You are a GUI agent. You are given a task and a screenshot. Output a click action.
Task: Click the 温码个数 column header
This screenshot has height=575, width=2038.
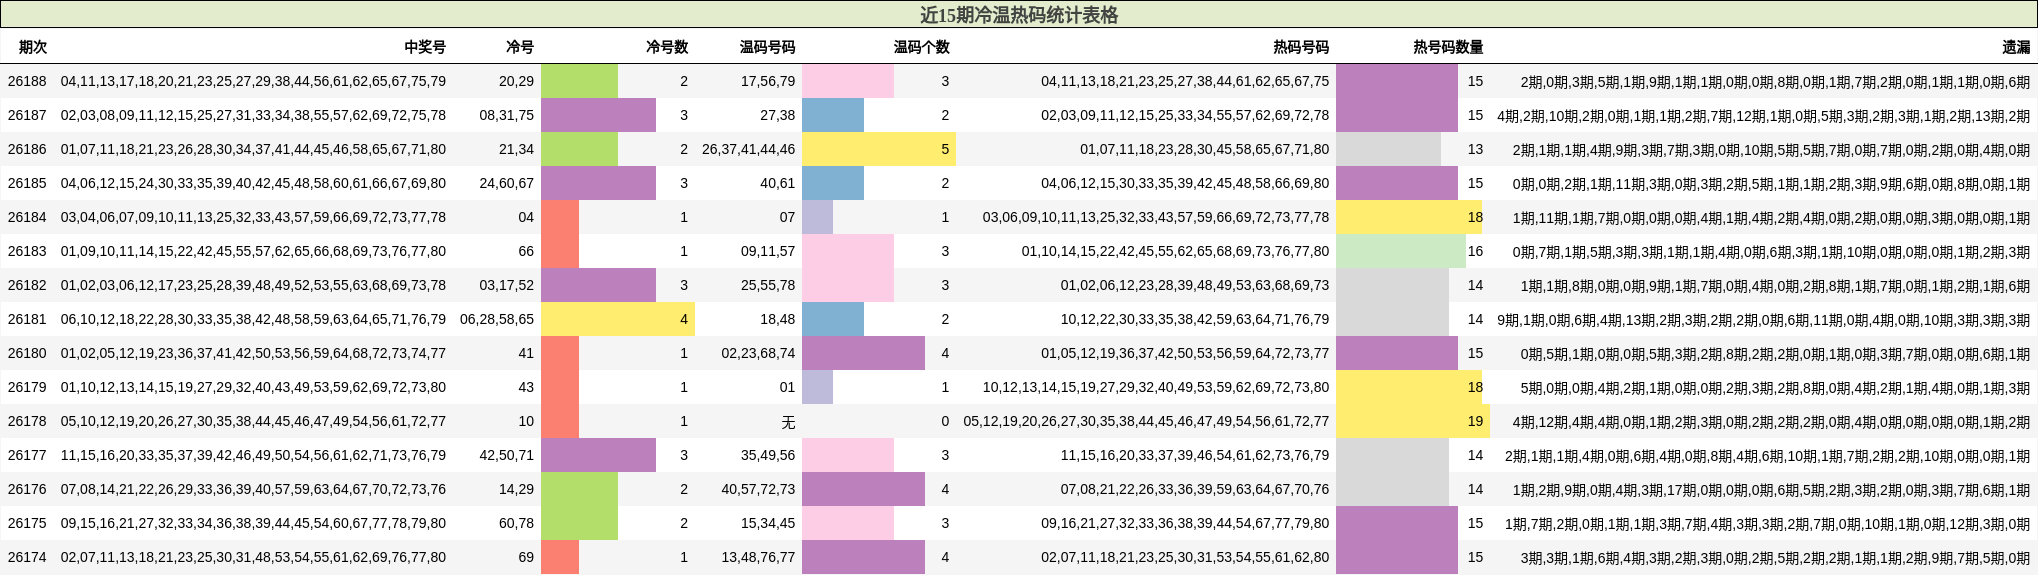tap(921, 47)
